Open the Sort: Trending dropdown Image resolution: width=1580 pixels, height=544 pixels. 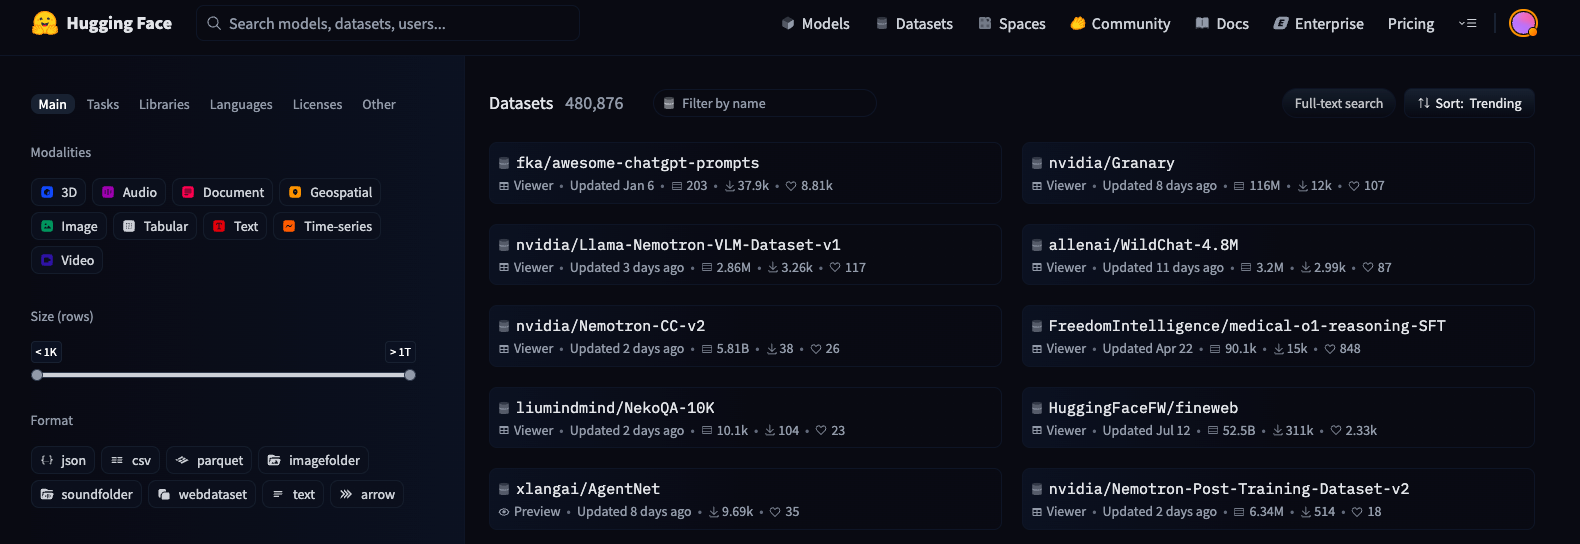tap(1469, 103)
